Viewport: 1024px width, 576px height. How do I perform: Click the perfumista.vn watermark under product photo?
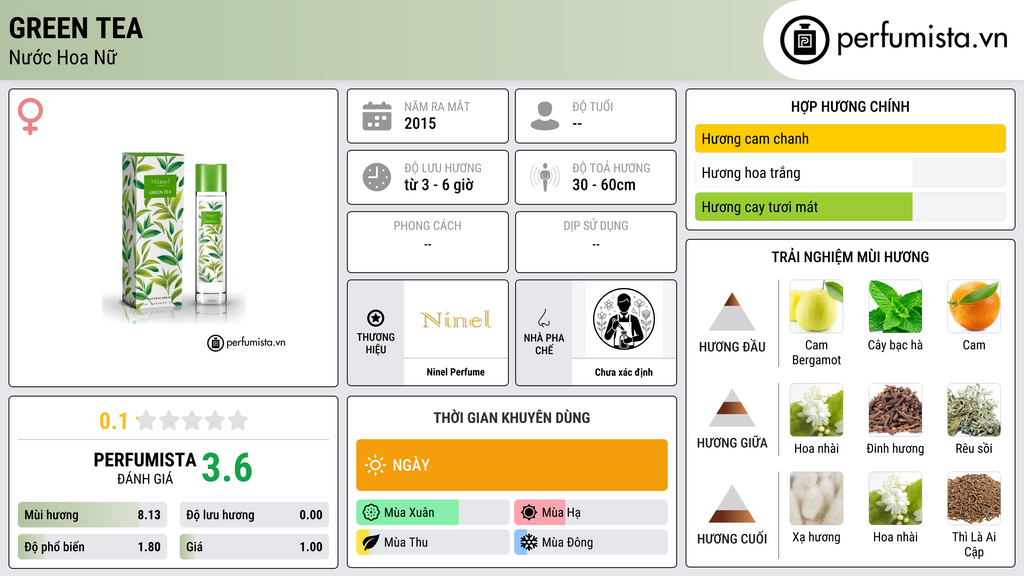coord(246,342)
